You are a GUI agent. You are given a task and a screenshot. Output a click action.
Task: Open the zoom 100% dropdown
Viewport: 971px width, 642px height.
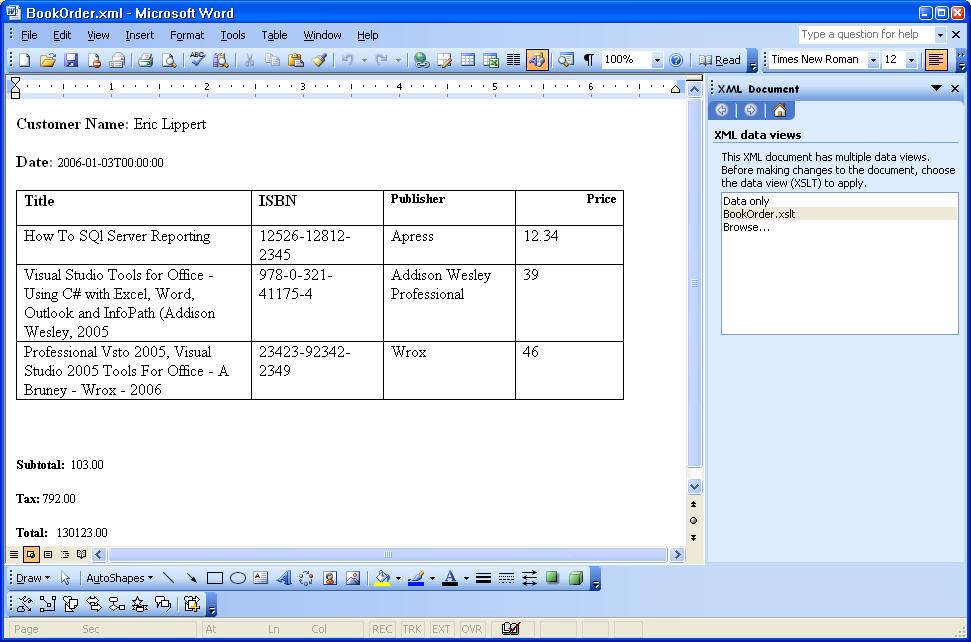pos(657,60)
